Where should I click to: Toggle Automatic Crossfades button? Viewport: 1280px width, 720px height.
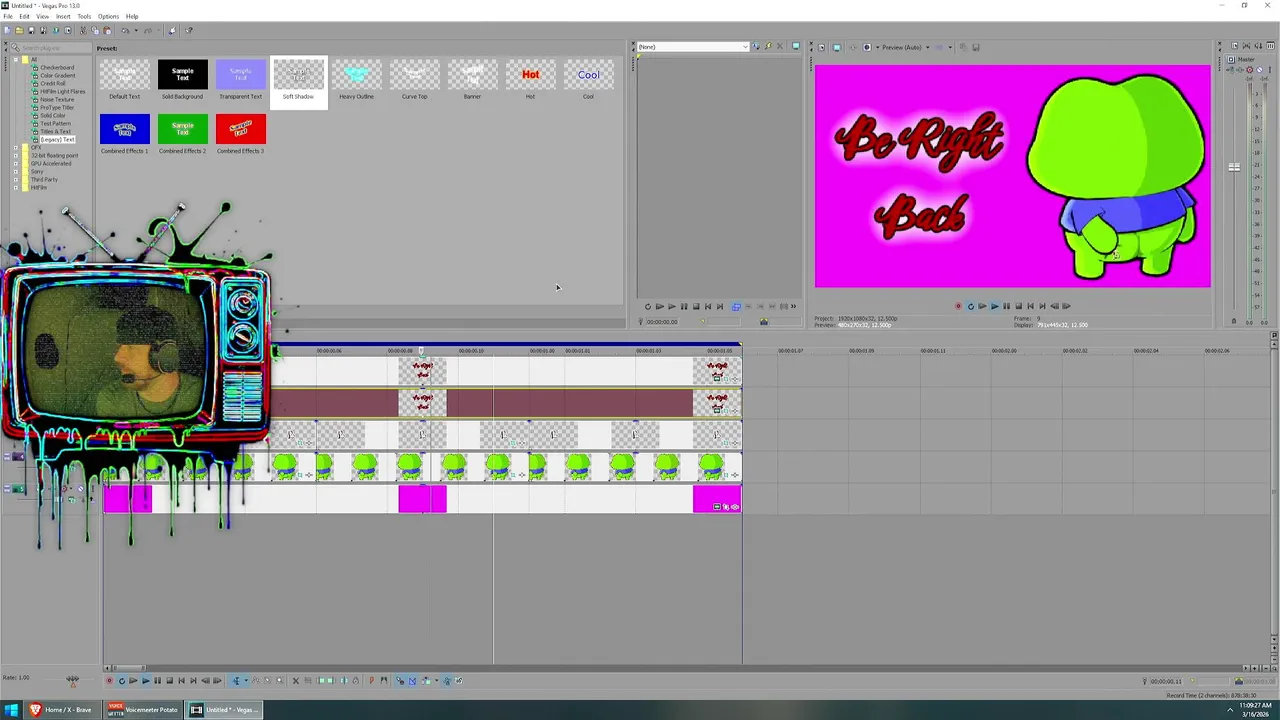[412, 681]
